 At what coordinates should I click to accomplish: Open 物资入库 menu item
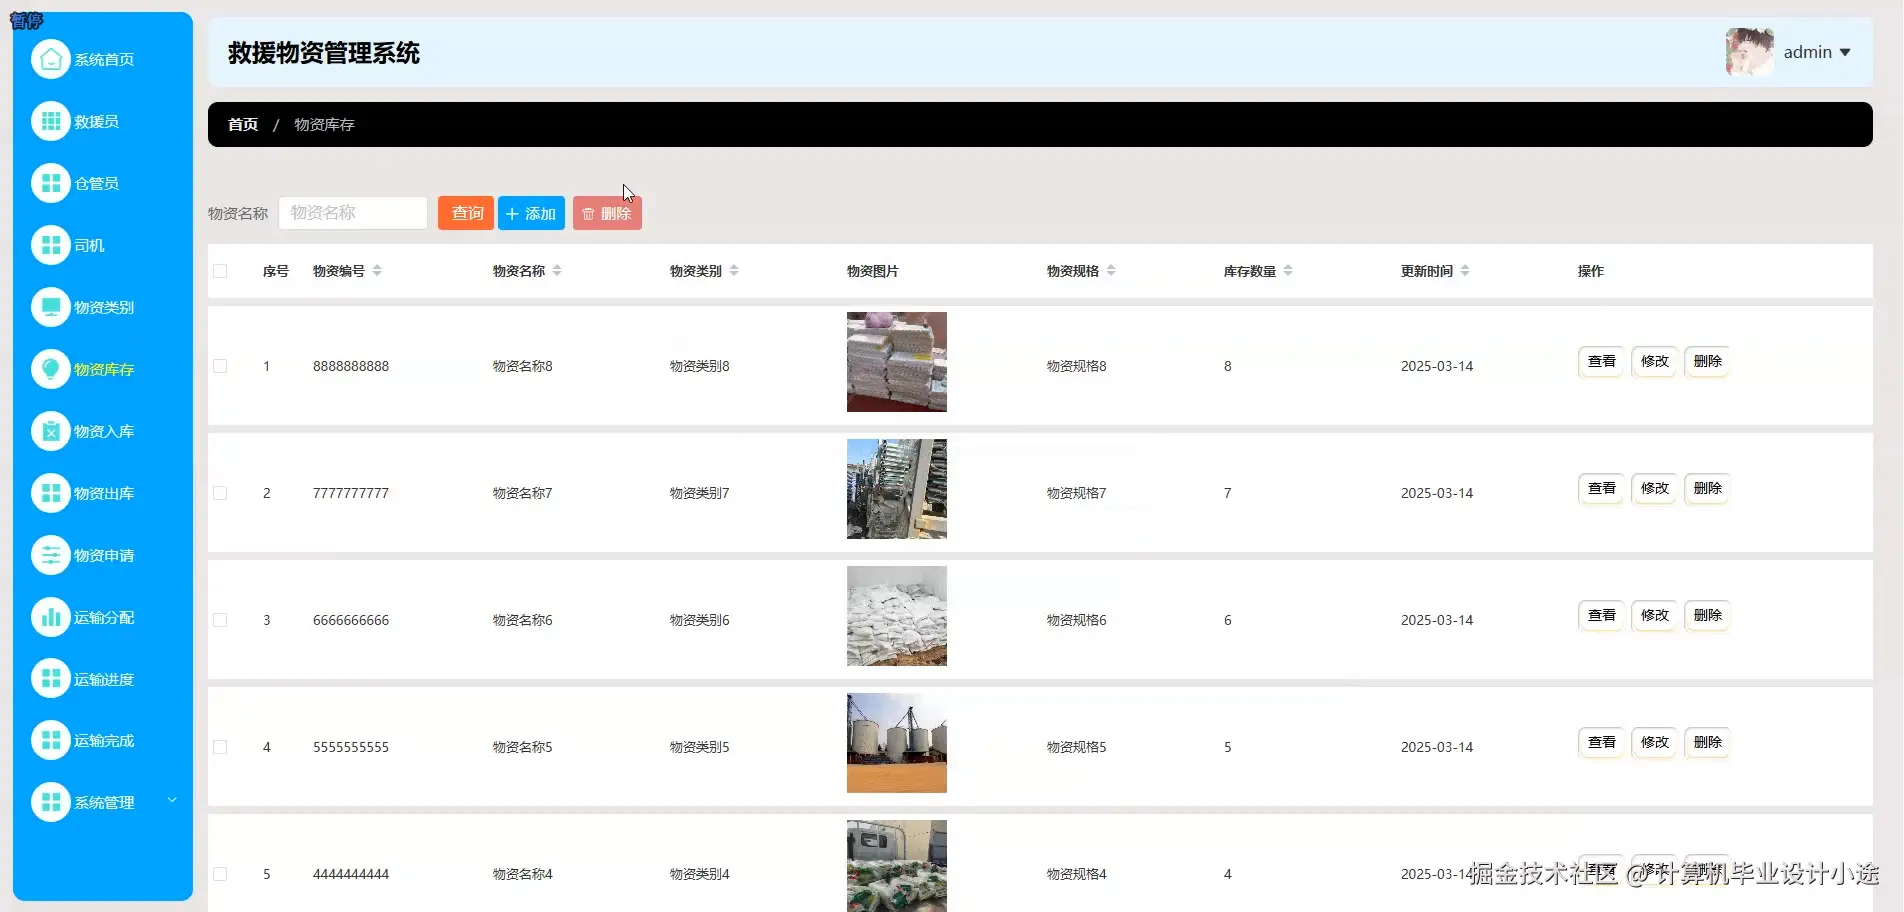click(x=103, y=431)
